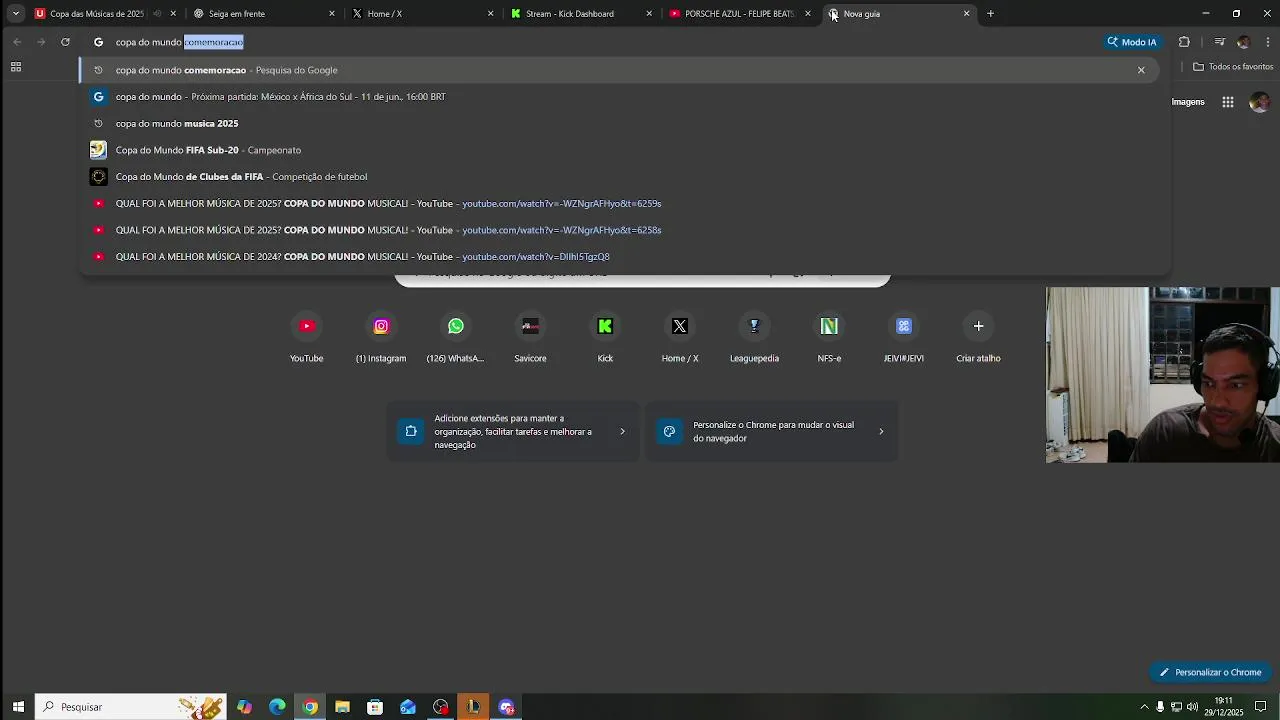Image resolution: width=1280 pixels, height=720 pixels.
Task: Close the Nova guia tab
Action: point(966,14)
